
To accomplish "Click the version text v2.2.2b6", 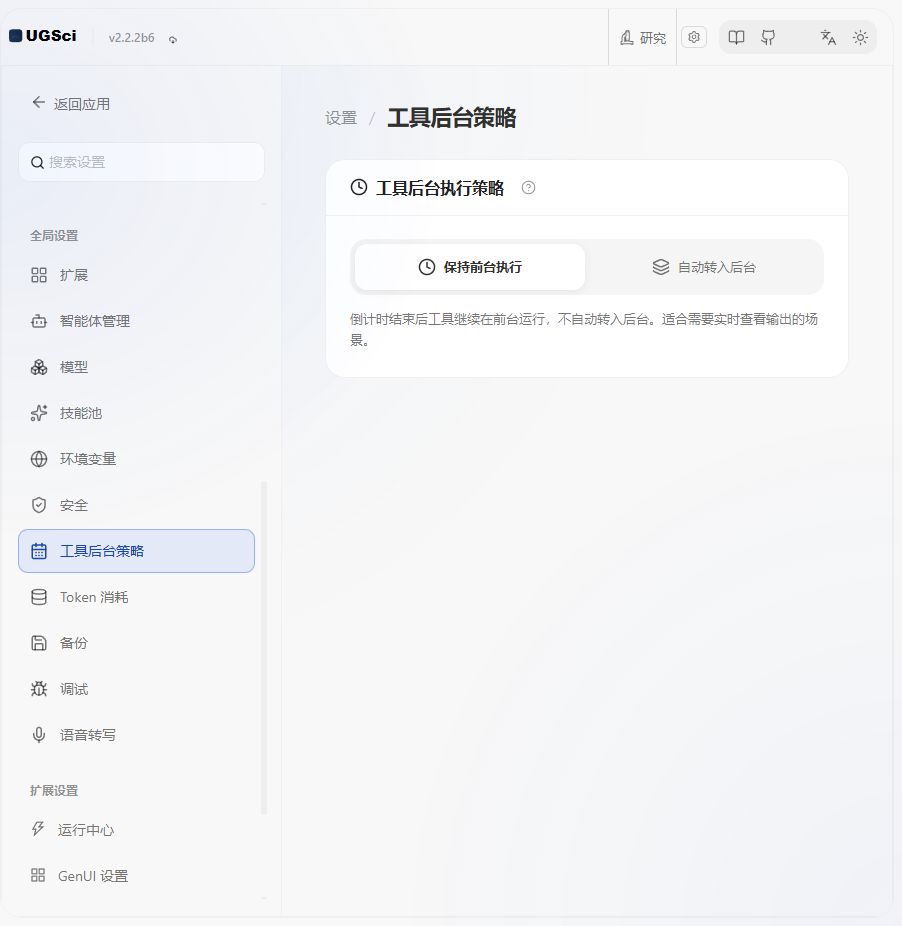I will click(131, 38).
